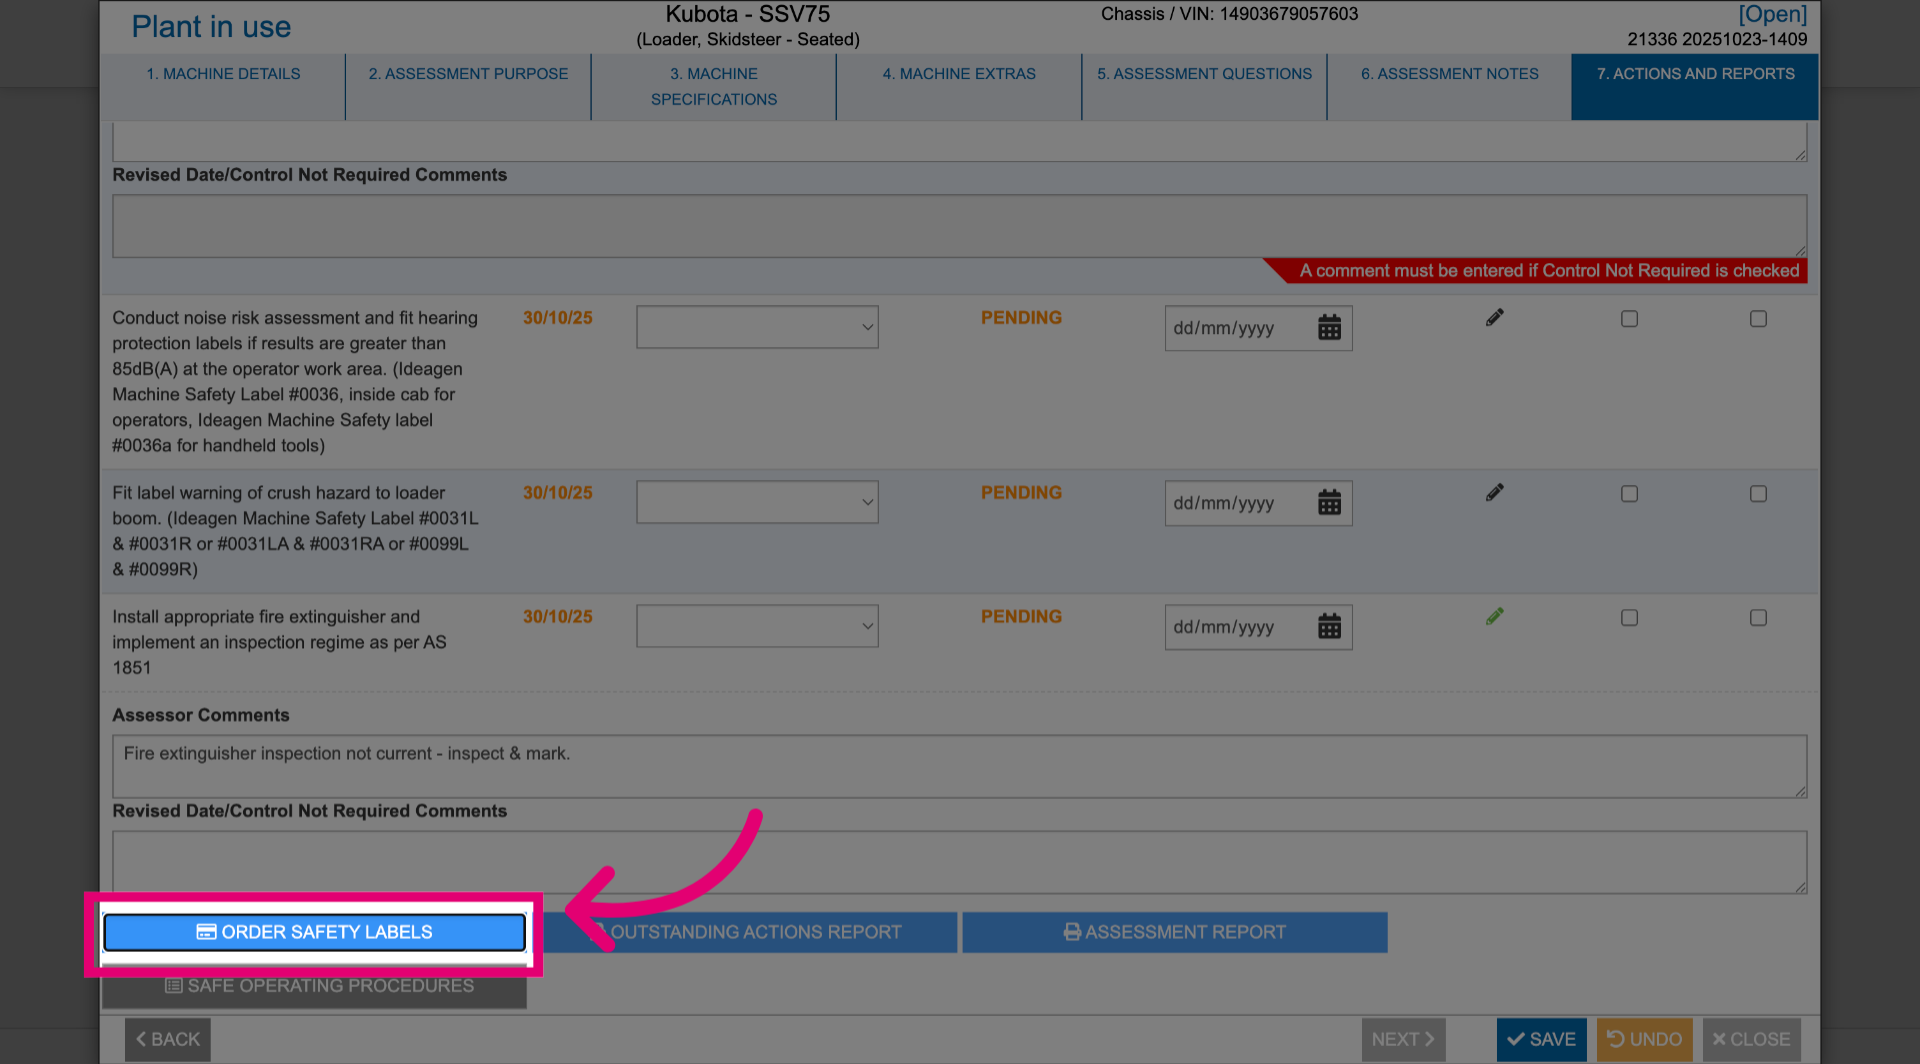
Task: Click Chassis / VIN number text
Action: 1229,14
